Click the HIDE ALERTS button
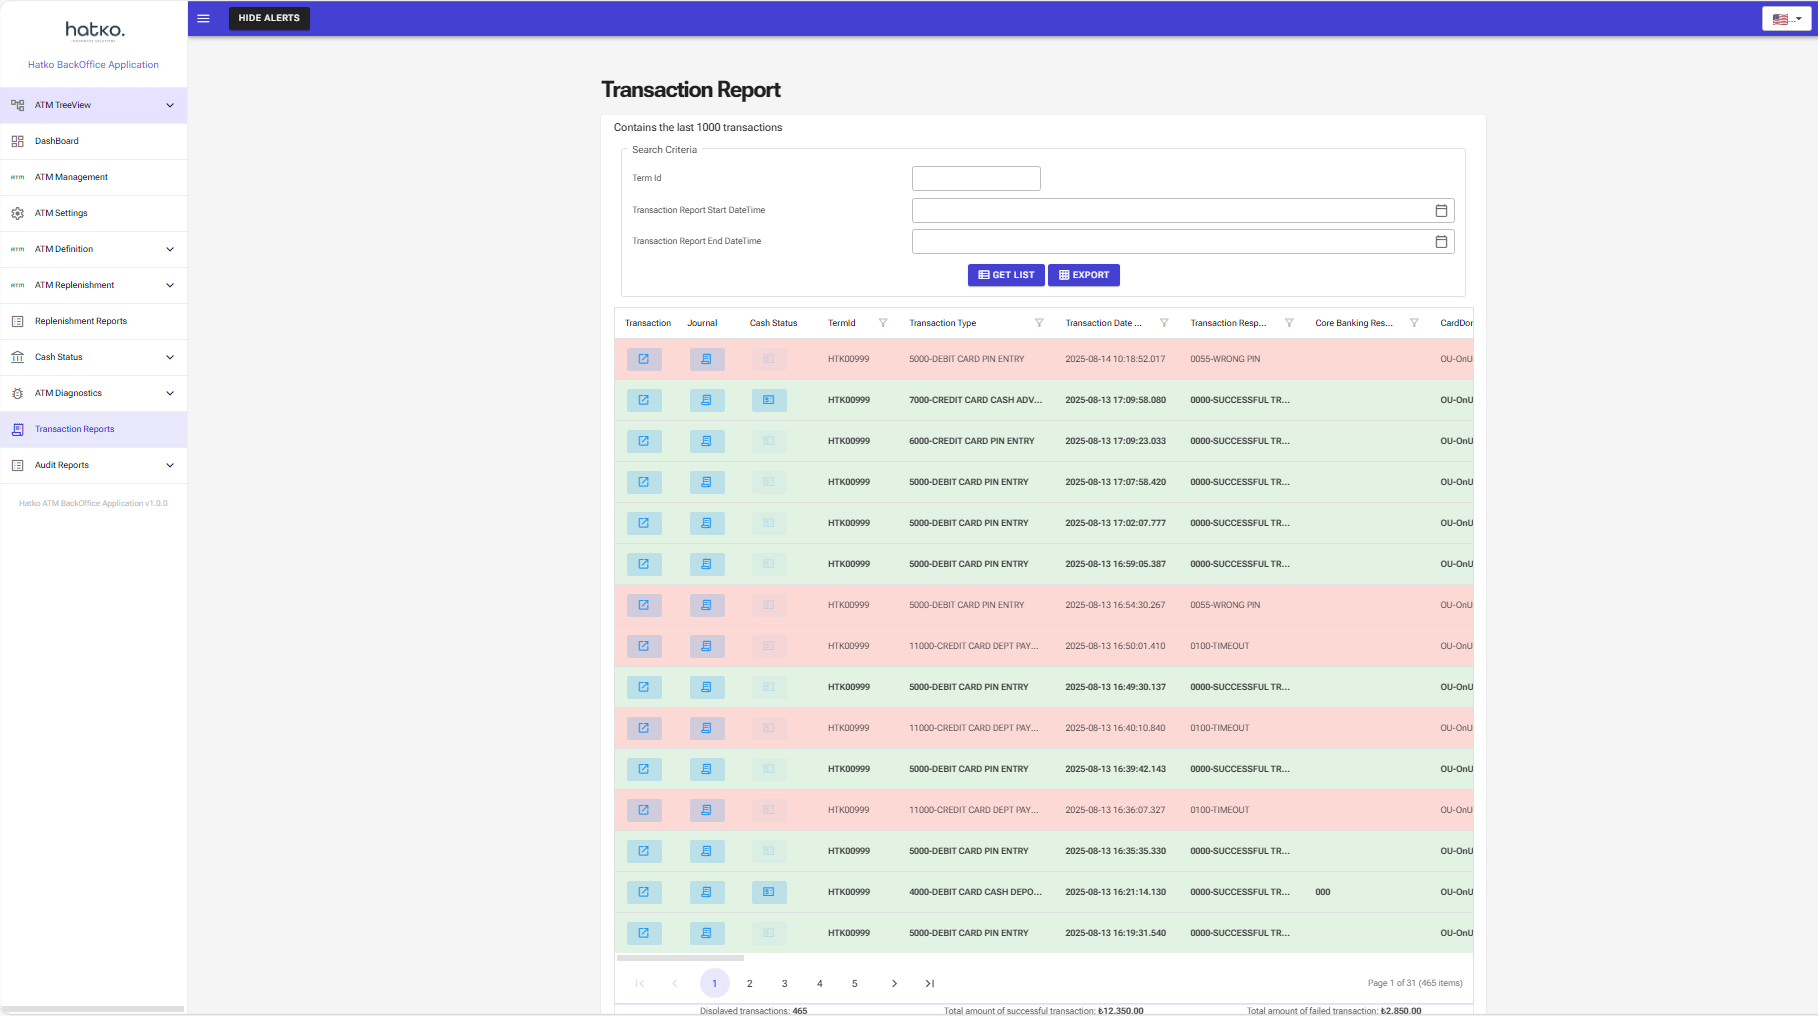 click(269, 18)
